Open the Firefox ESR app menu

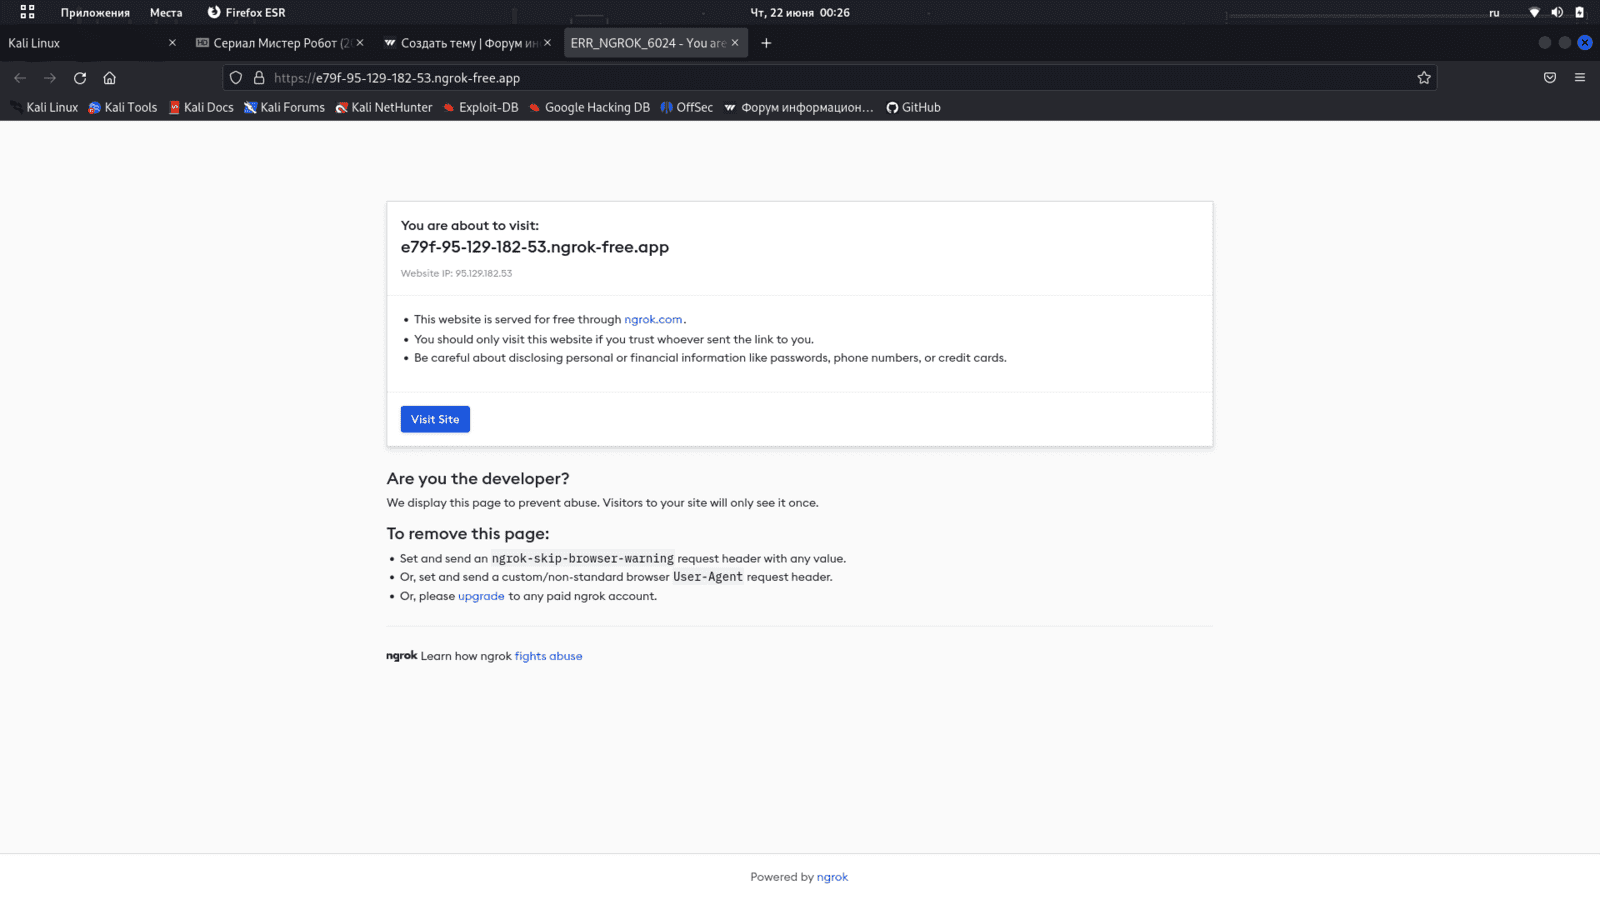pyautogui.click(x=246, y=12)
